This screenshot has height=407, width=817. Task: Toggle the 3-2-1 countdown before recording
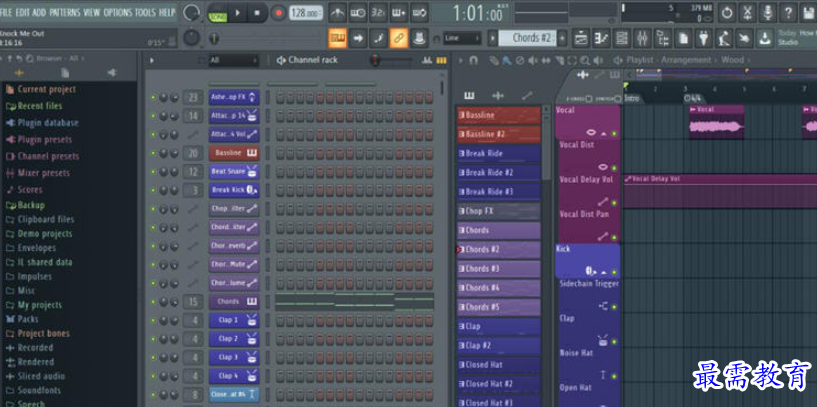[378, 13]
